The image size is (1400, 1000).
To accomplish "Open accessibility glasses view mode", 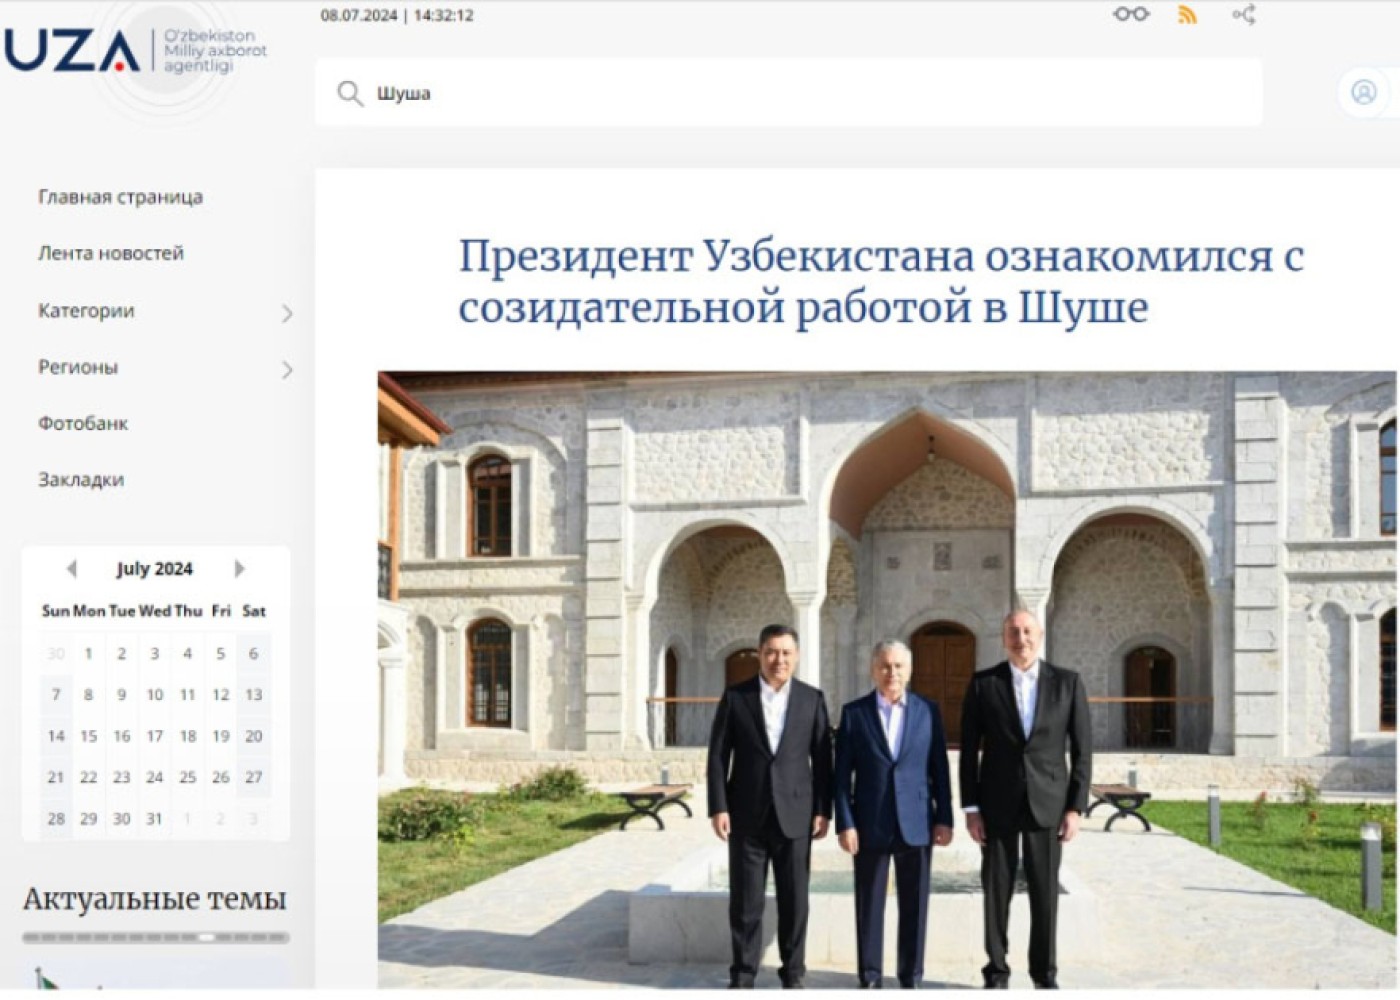I will [x=1131, y=14].
